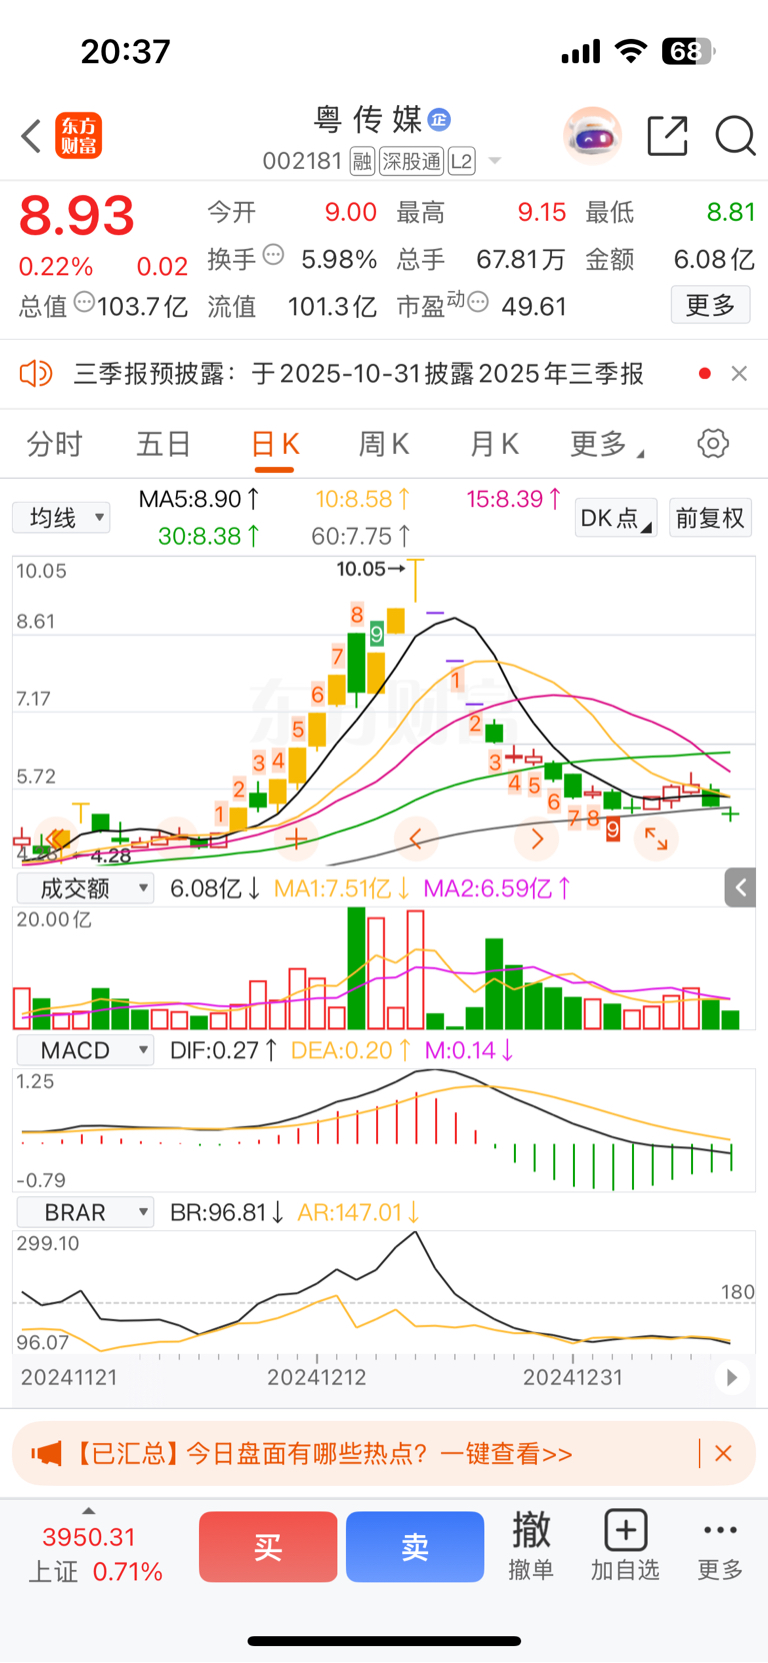The image size is (768, 1663).
Task: Tap MA1:7.51亿 volume average value
Action: pos(342,888)
